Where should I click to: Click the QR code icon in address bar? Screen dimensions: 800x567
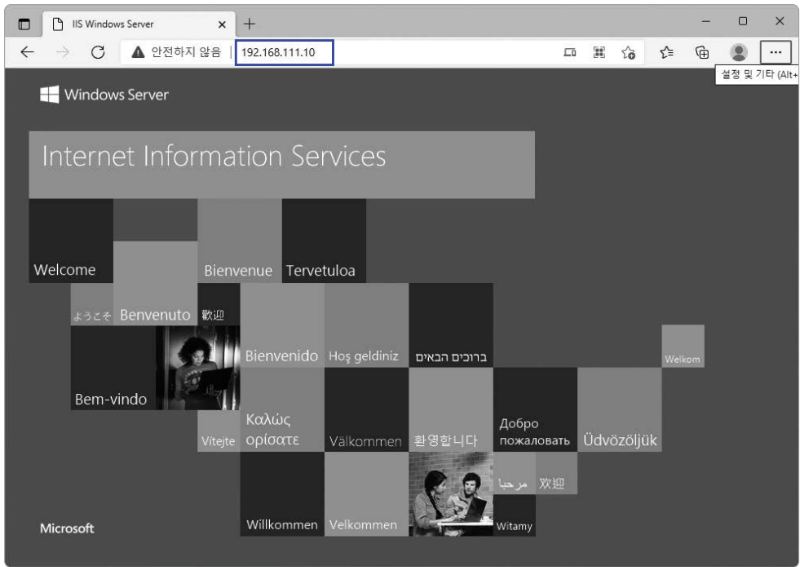pos(599,52)
